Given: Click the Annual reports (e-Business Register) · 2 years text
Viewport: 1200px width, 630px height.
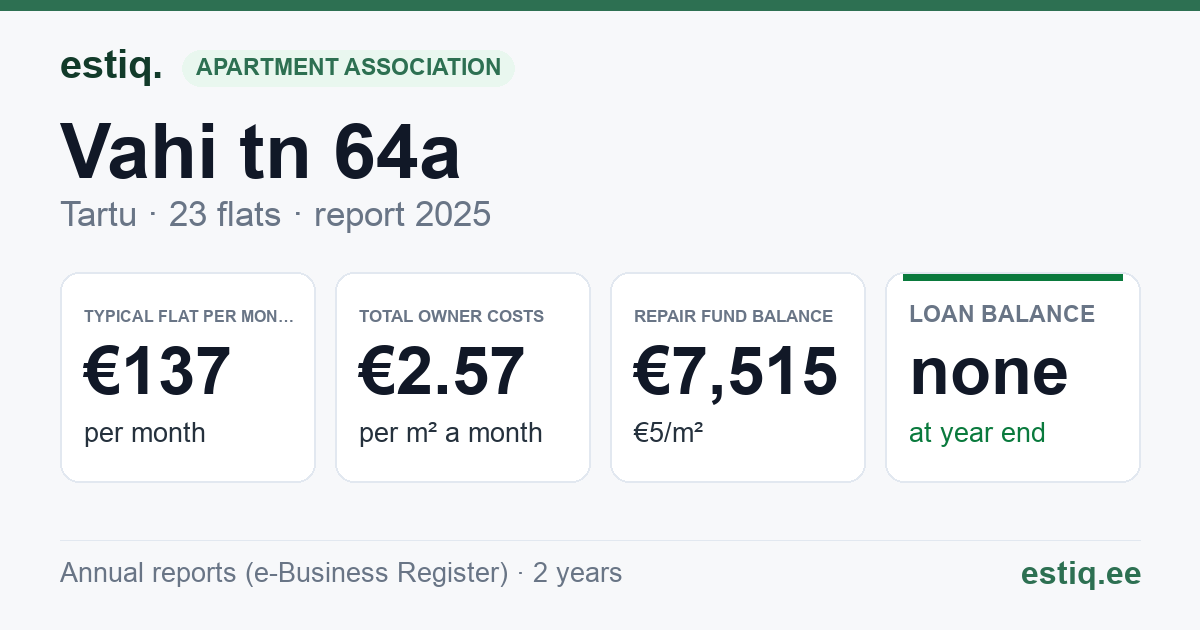Looking at the screenshot, I should click(x=341, y=573).
